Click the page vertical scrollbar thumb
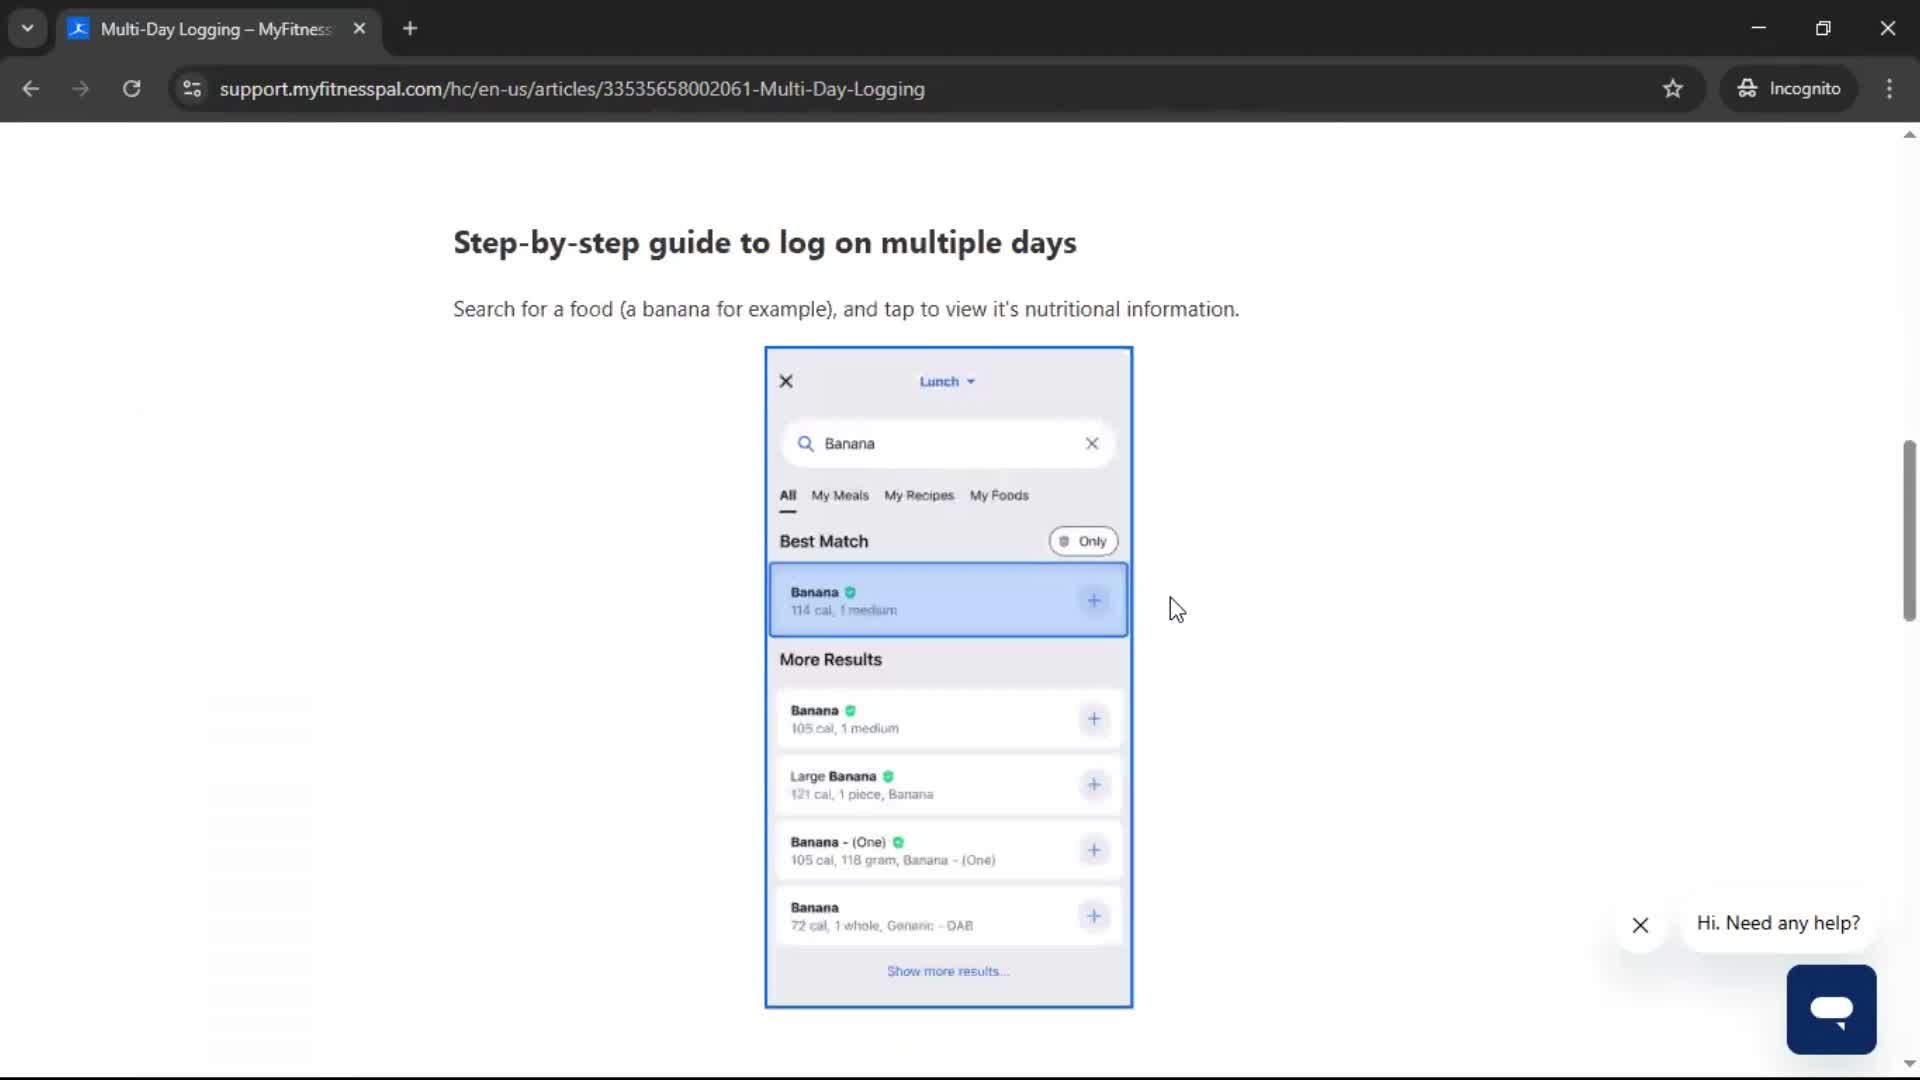This screenshot has width=1920, height=1080. (x=1909, y=530)
